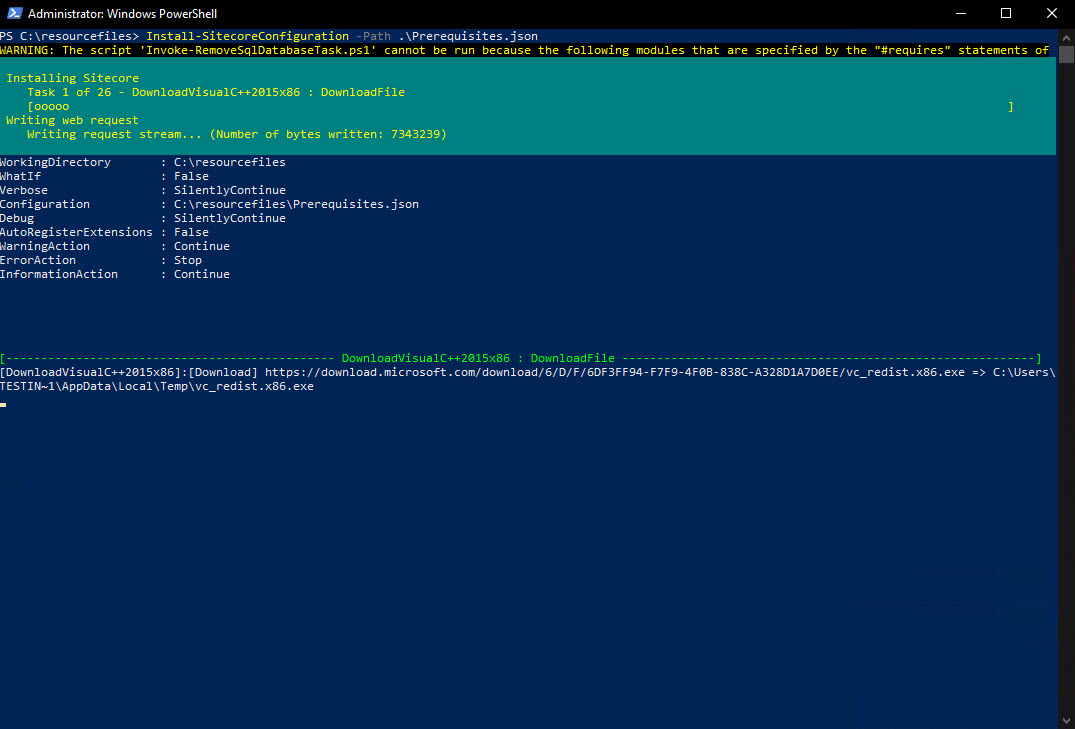Click 'Task 1 of 26 - DownloadVisualC++2015x86' line

pos(216,92)
